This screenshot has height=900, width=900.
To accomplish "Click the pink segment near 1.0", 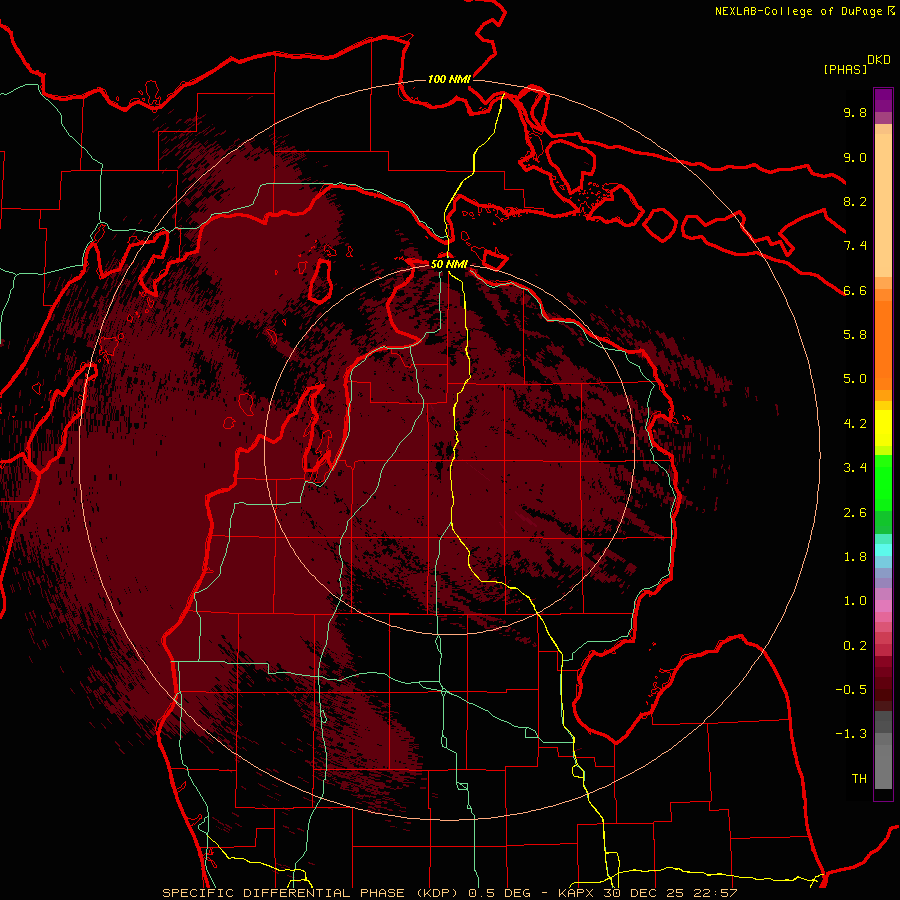I will 883,606.
